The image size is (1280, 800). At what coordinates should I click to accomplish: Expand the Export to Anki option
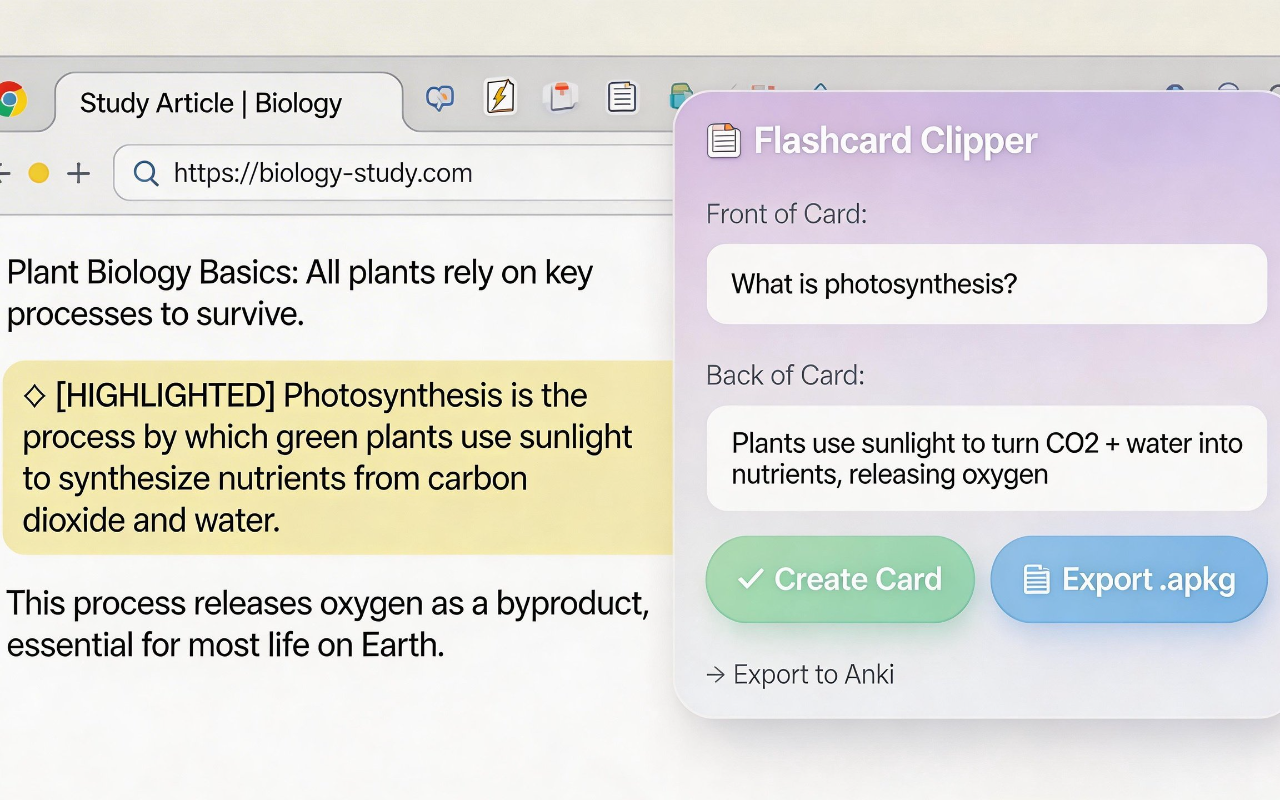[800, 674]
